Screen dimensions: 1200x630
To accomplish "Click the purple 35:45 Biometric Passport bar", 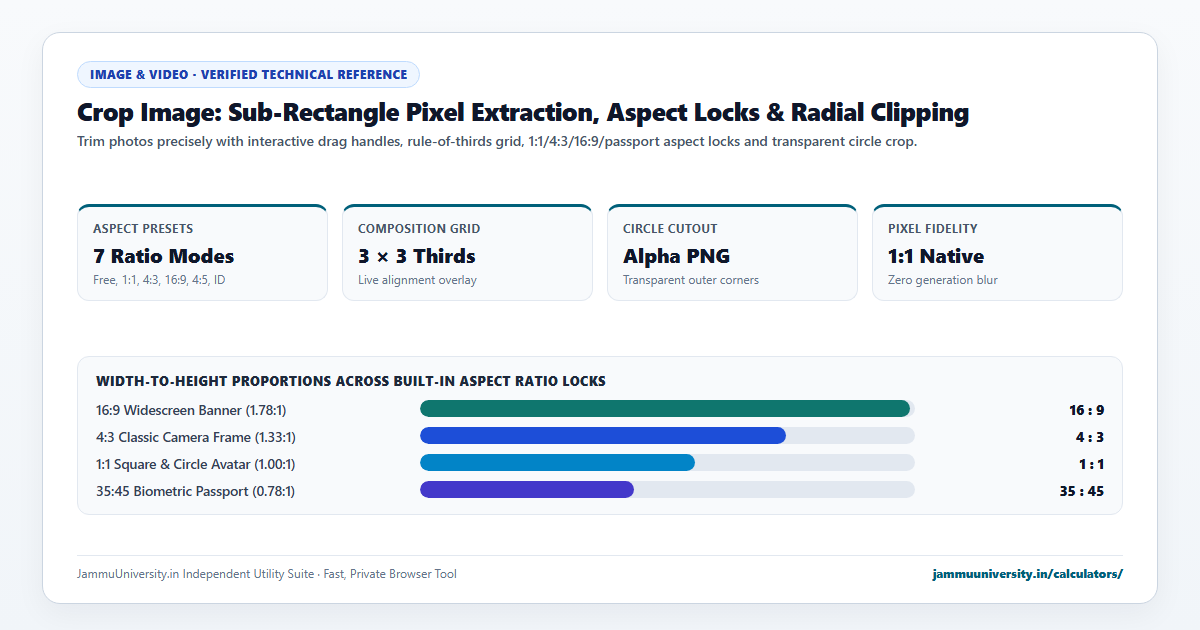I will coord(527,489).
